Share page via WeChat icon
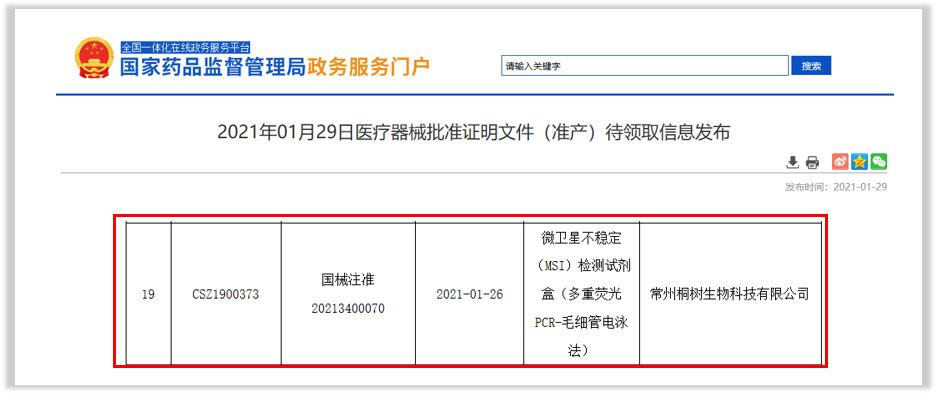 (878, 161)
